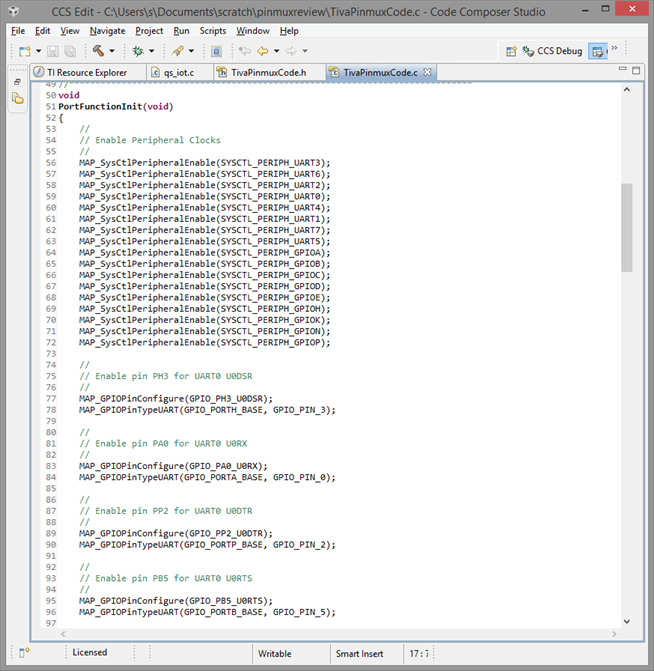Click the CCS Edit perspective icon
This screenshot has height=671, width=654.
598,51
